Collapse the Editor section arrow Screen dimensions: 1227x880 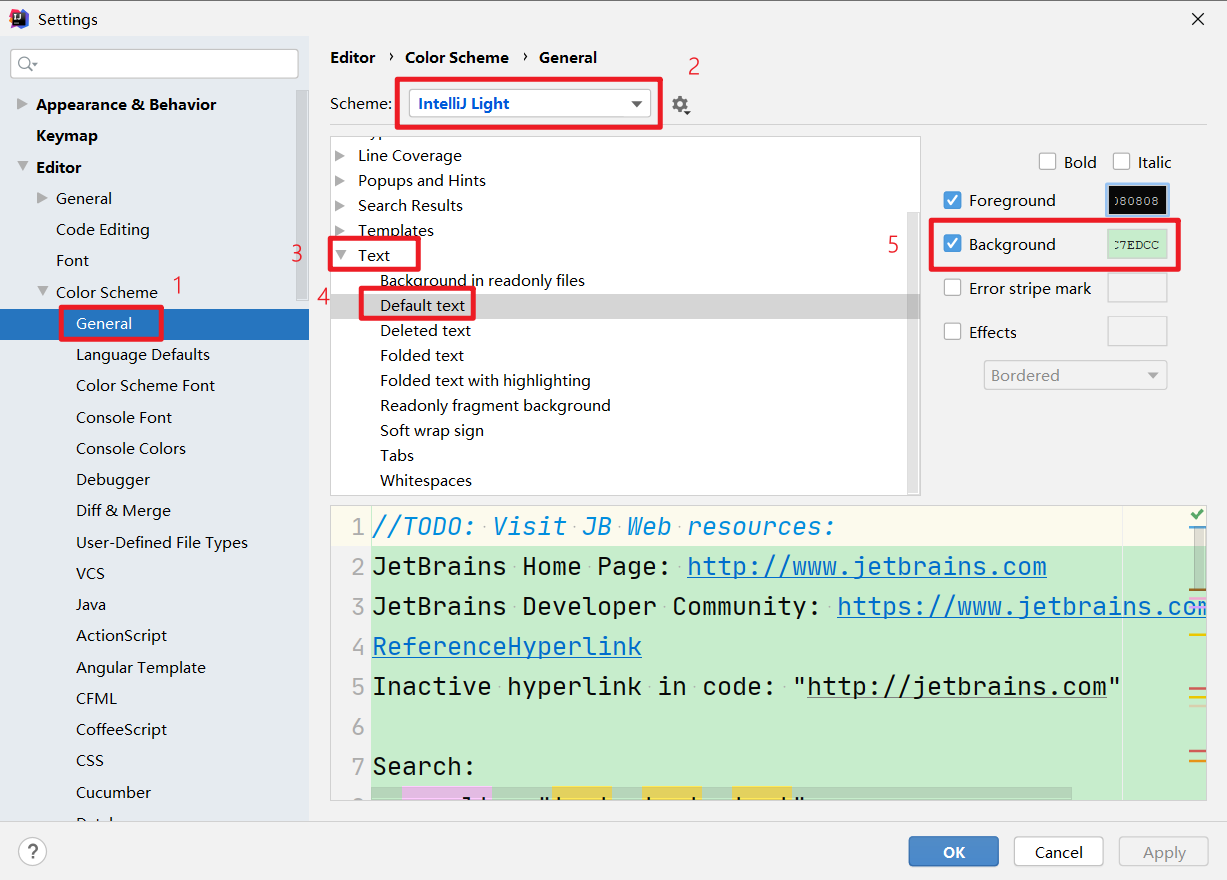pos(23,167)
